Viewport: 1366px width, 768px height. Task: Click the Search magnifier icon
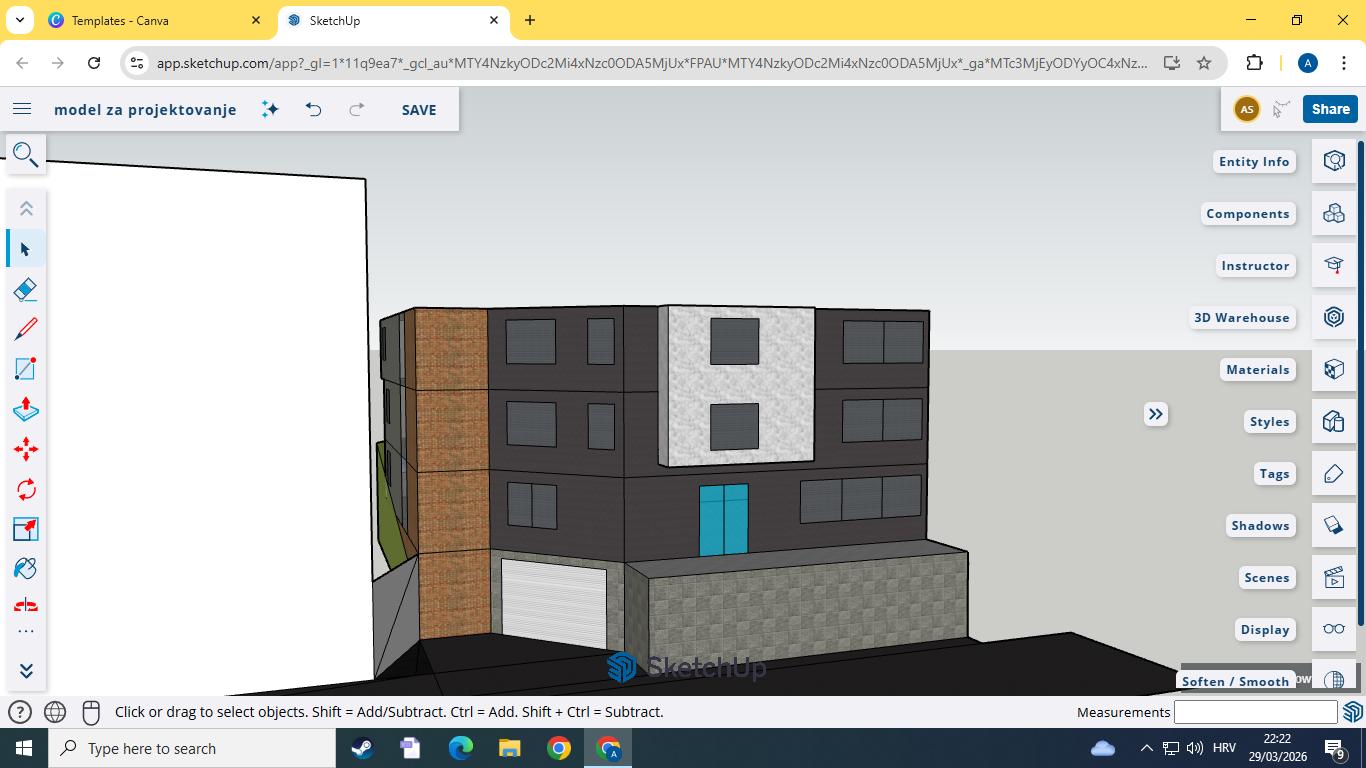tap(25, 155)
